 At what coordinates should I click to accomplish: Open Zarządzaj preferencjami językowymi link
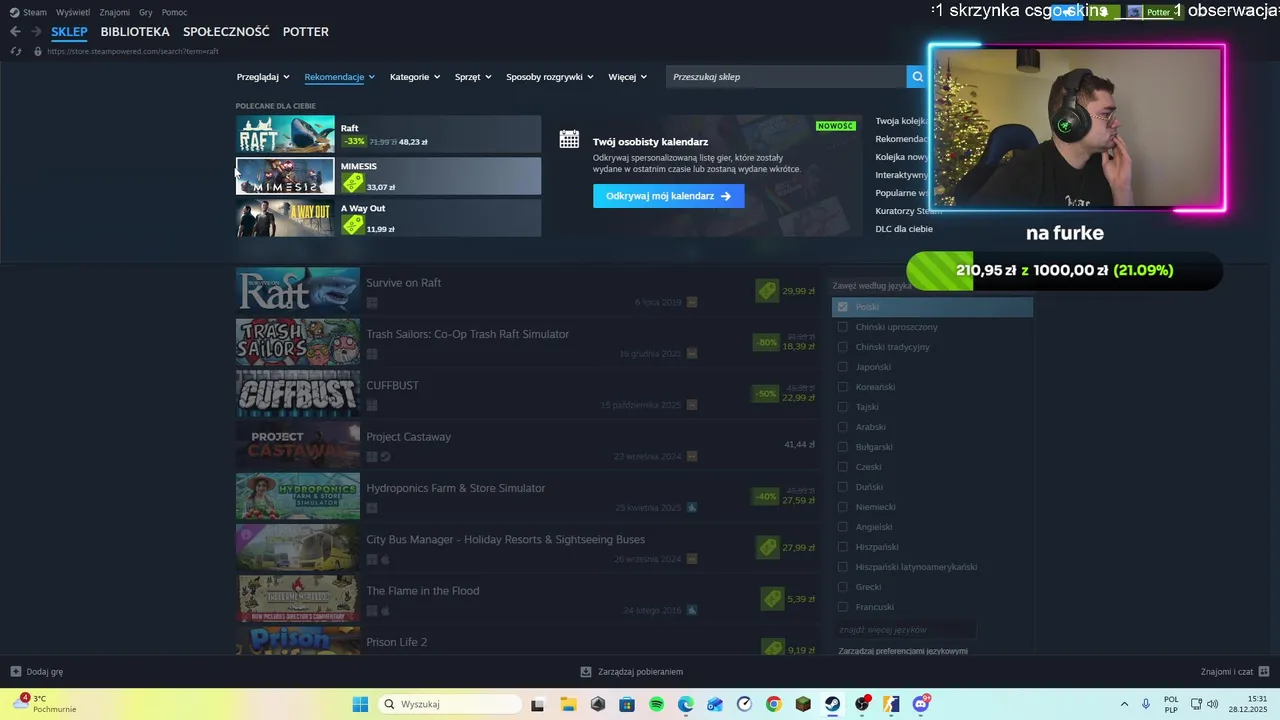click(903, 651)
